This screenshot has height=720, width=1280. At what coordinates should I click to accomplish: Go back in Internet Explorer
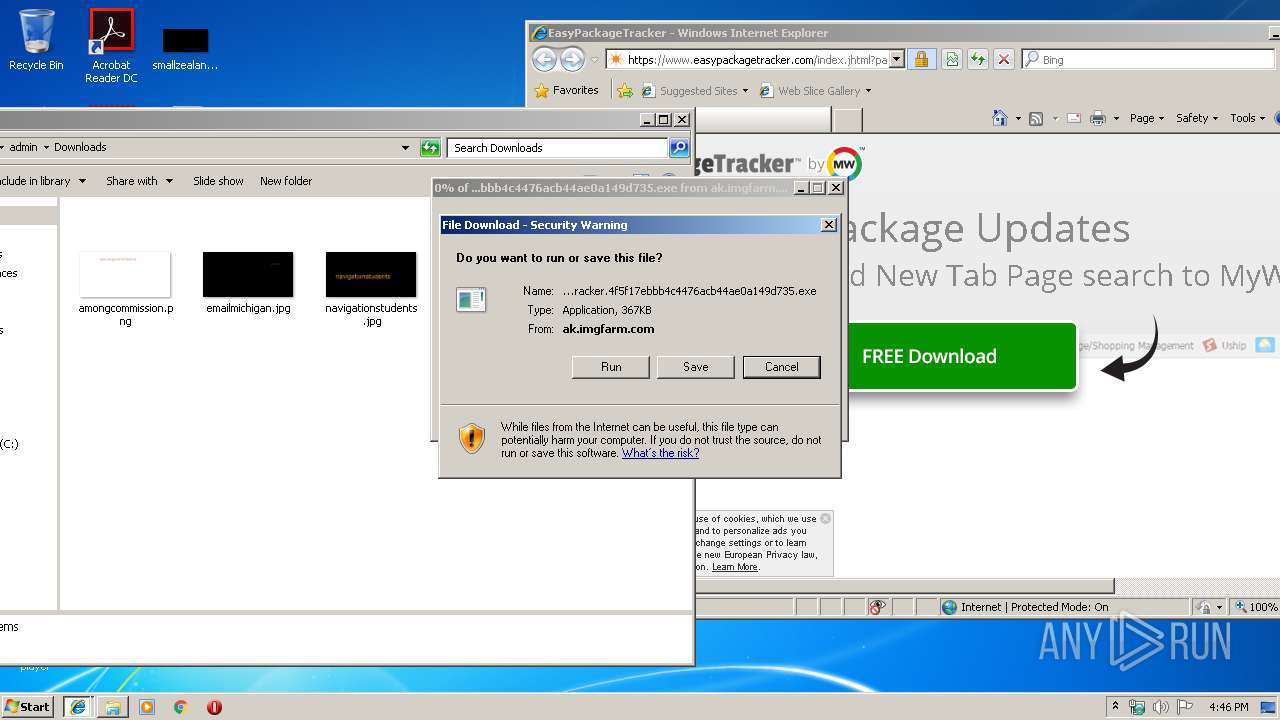(543, 60)
